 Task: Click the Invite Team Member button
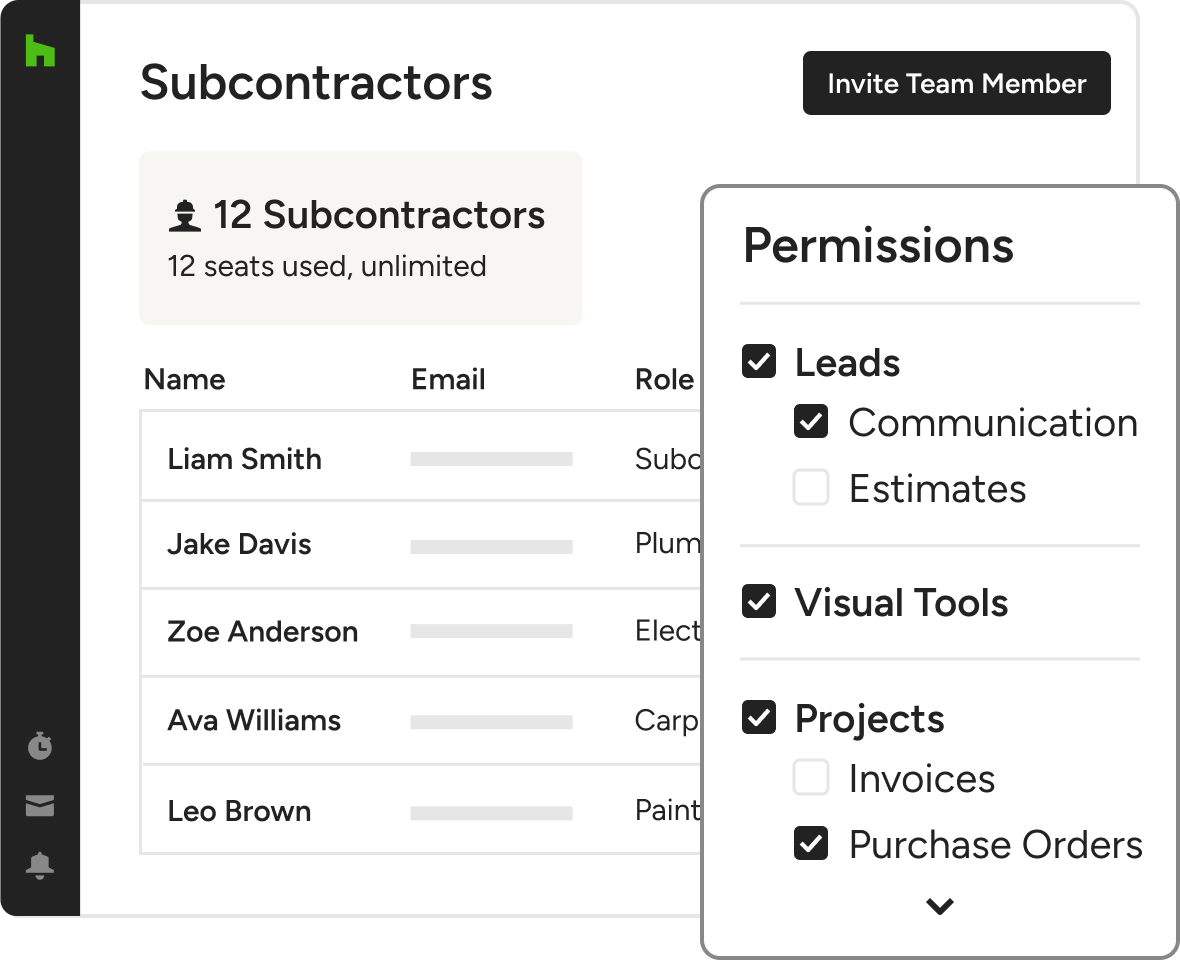point(956,83)
